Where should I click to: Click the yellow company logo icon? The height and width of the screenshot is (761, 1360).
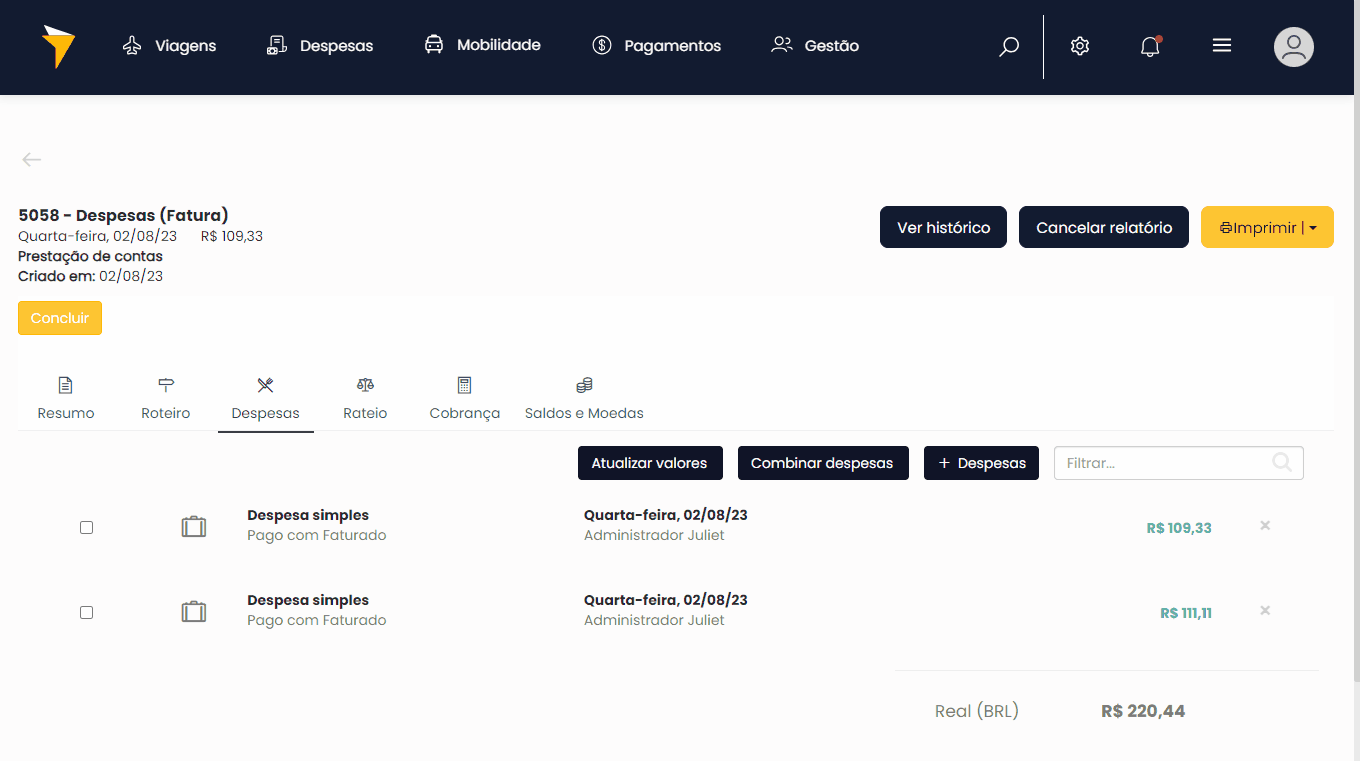(x=58, y=46)
